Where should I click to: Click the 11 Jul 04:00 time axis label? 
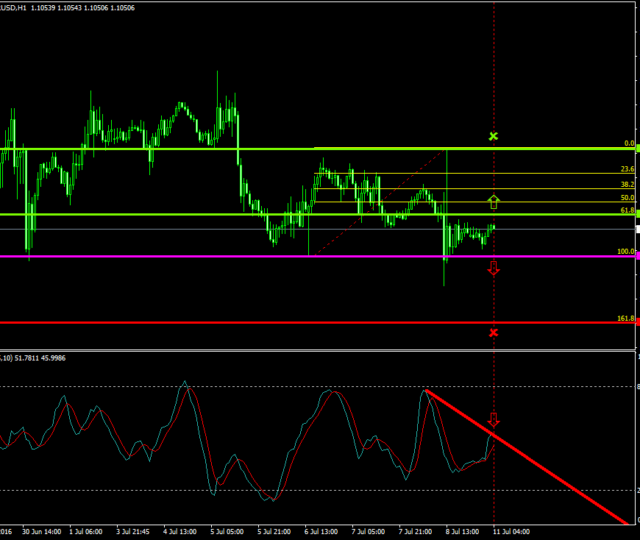point(510,532)
